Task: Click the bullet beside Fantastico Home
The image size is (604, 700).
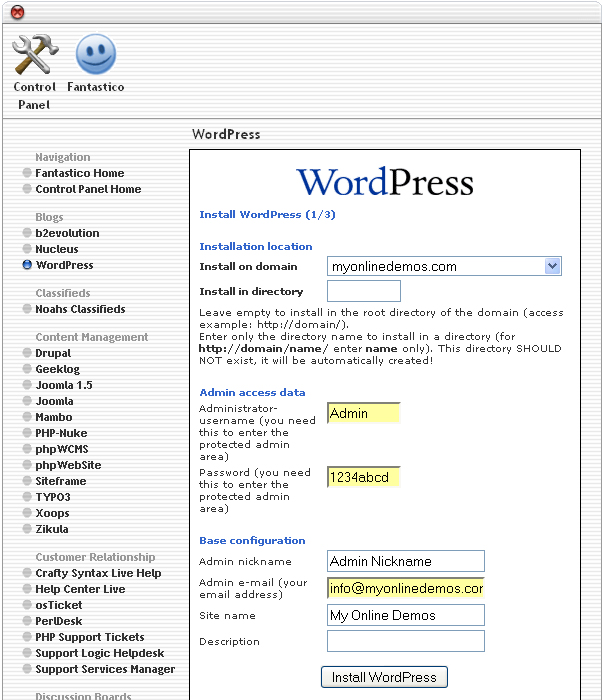Action: [27, 172]
